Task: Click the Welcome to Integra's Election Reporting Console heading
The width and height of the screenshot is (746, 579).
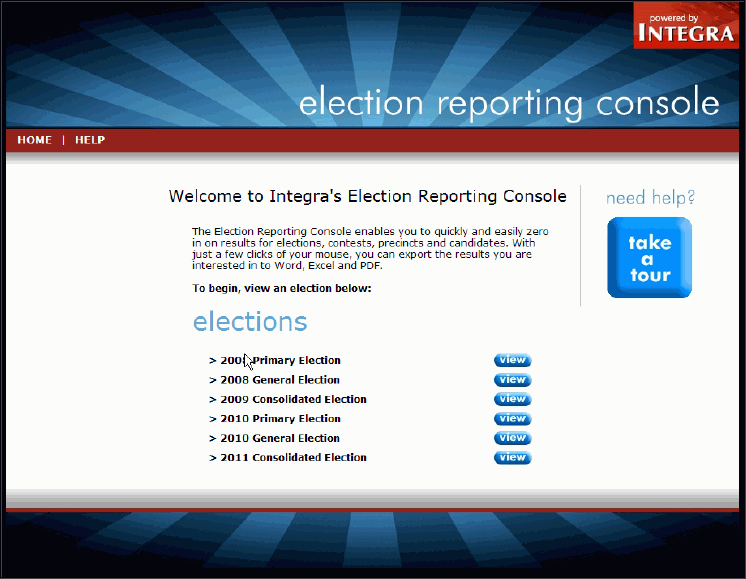Action: 367,196
